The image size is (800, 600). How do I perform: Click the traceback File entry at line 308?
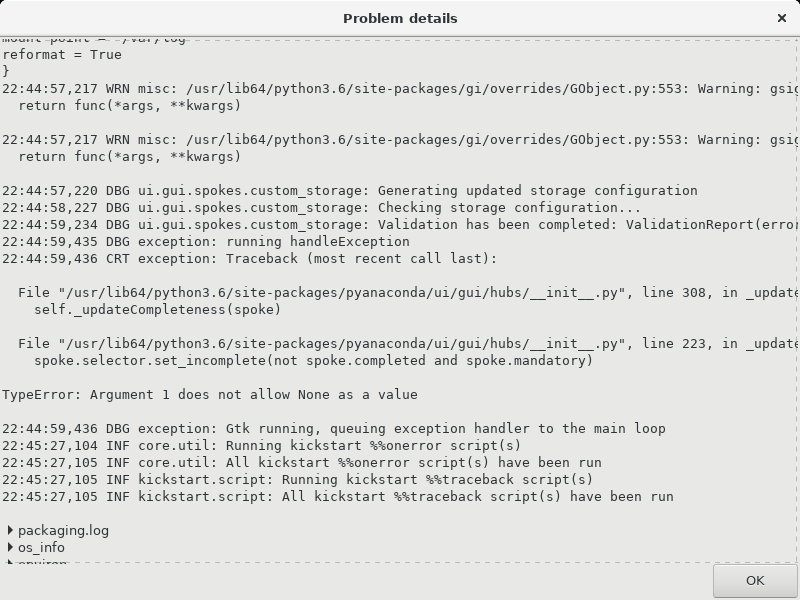pyautogui.click(x=407, y=293)
